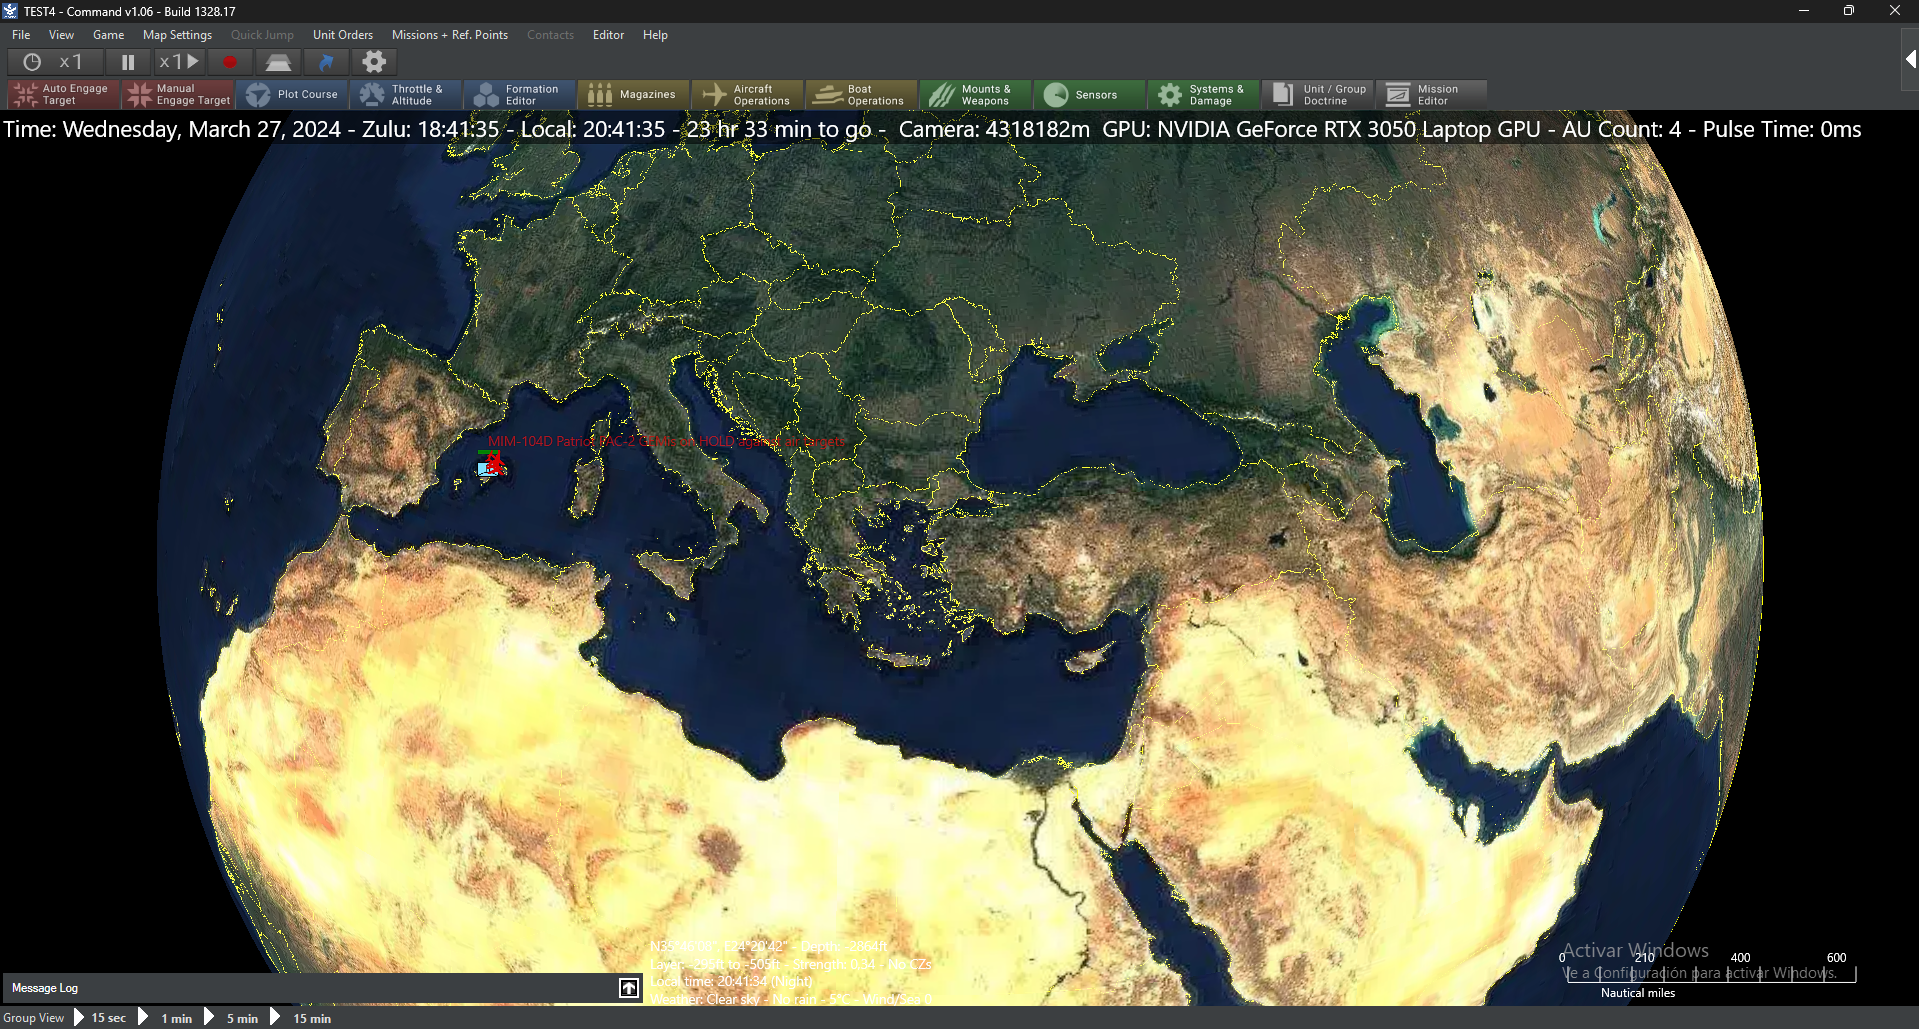
Task: Open the time compression x1 clock control
Action: click(x=54, y=62)
